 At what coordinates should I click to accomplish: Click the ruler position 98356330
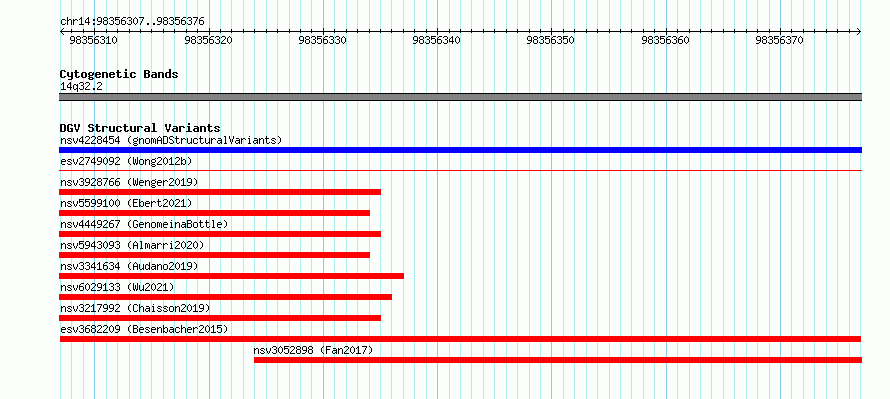pyautogui.click(x=322, y=41)
